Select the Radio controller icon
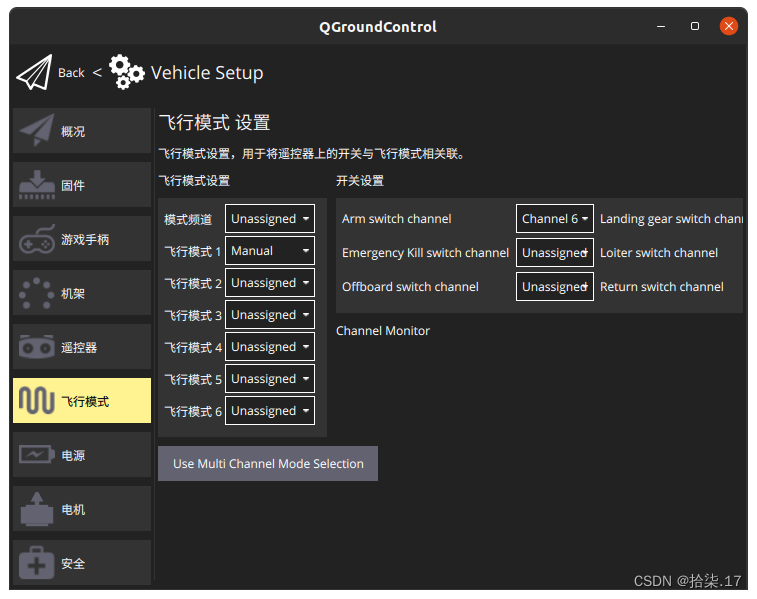Screen dimensions: 757x599 (37, 347)
